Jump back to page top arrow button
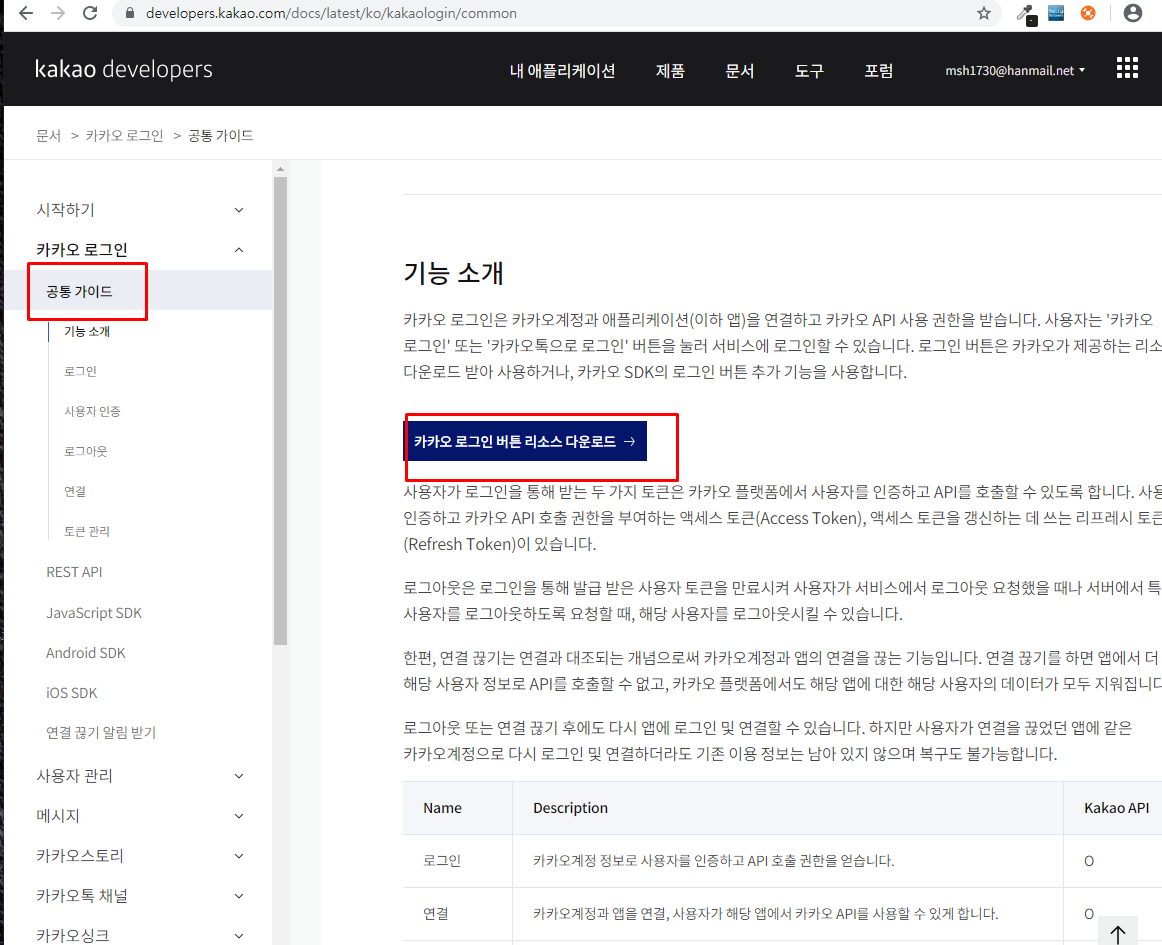The image size is (1162, 945). tap(1118, 934)
